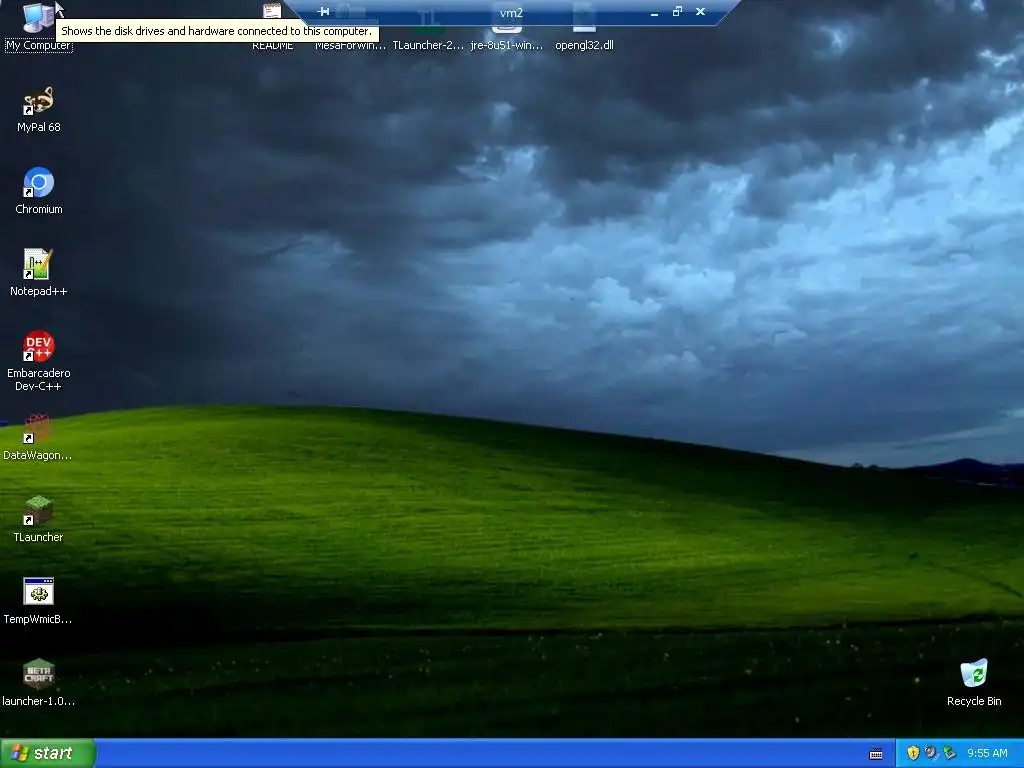Restore down the vm2 remote session
The width and height of the screenshot is (1024, 768).
[677, 12]
